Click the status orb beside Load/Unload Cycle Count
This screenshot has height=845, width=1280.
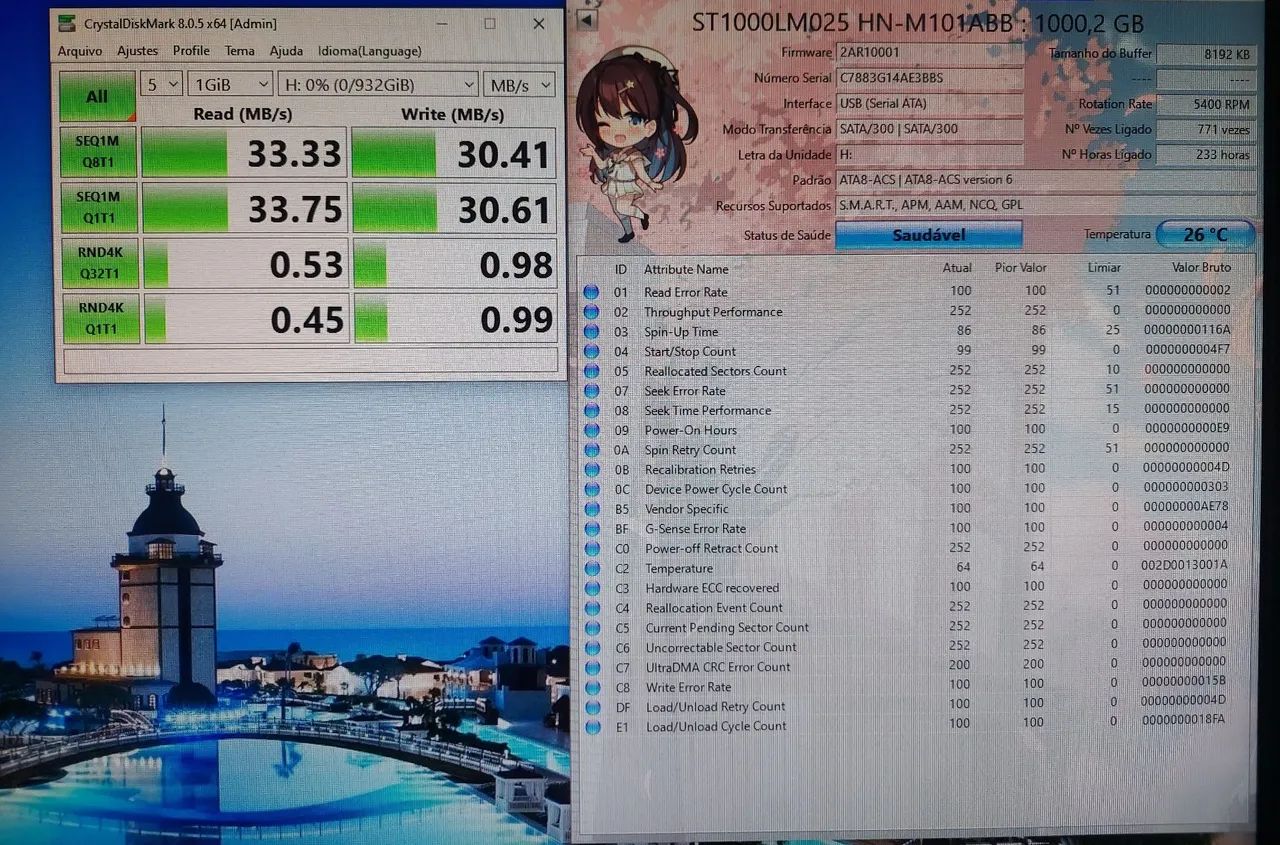coord(593,727)
